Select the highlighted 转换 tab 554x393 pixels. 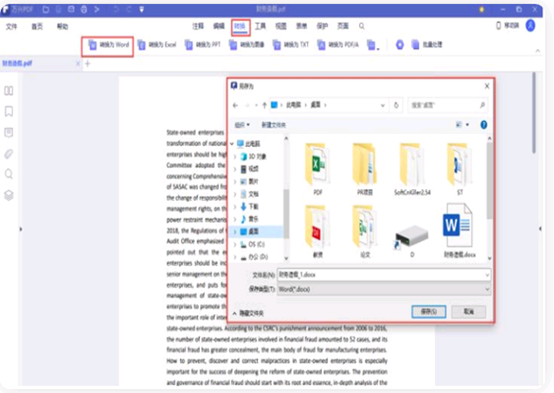pyautogui.click(x=240, y=27)
